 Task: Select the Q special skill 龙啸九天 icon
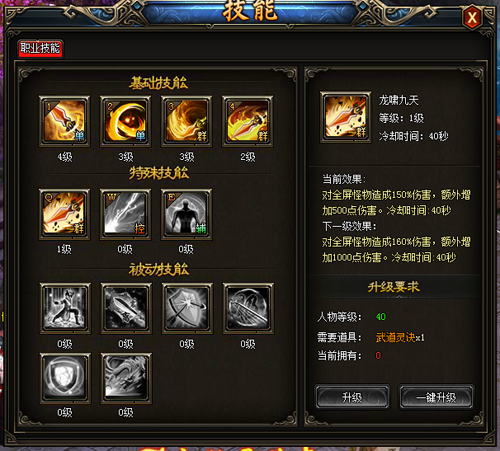[64, 214]
